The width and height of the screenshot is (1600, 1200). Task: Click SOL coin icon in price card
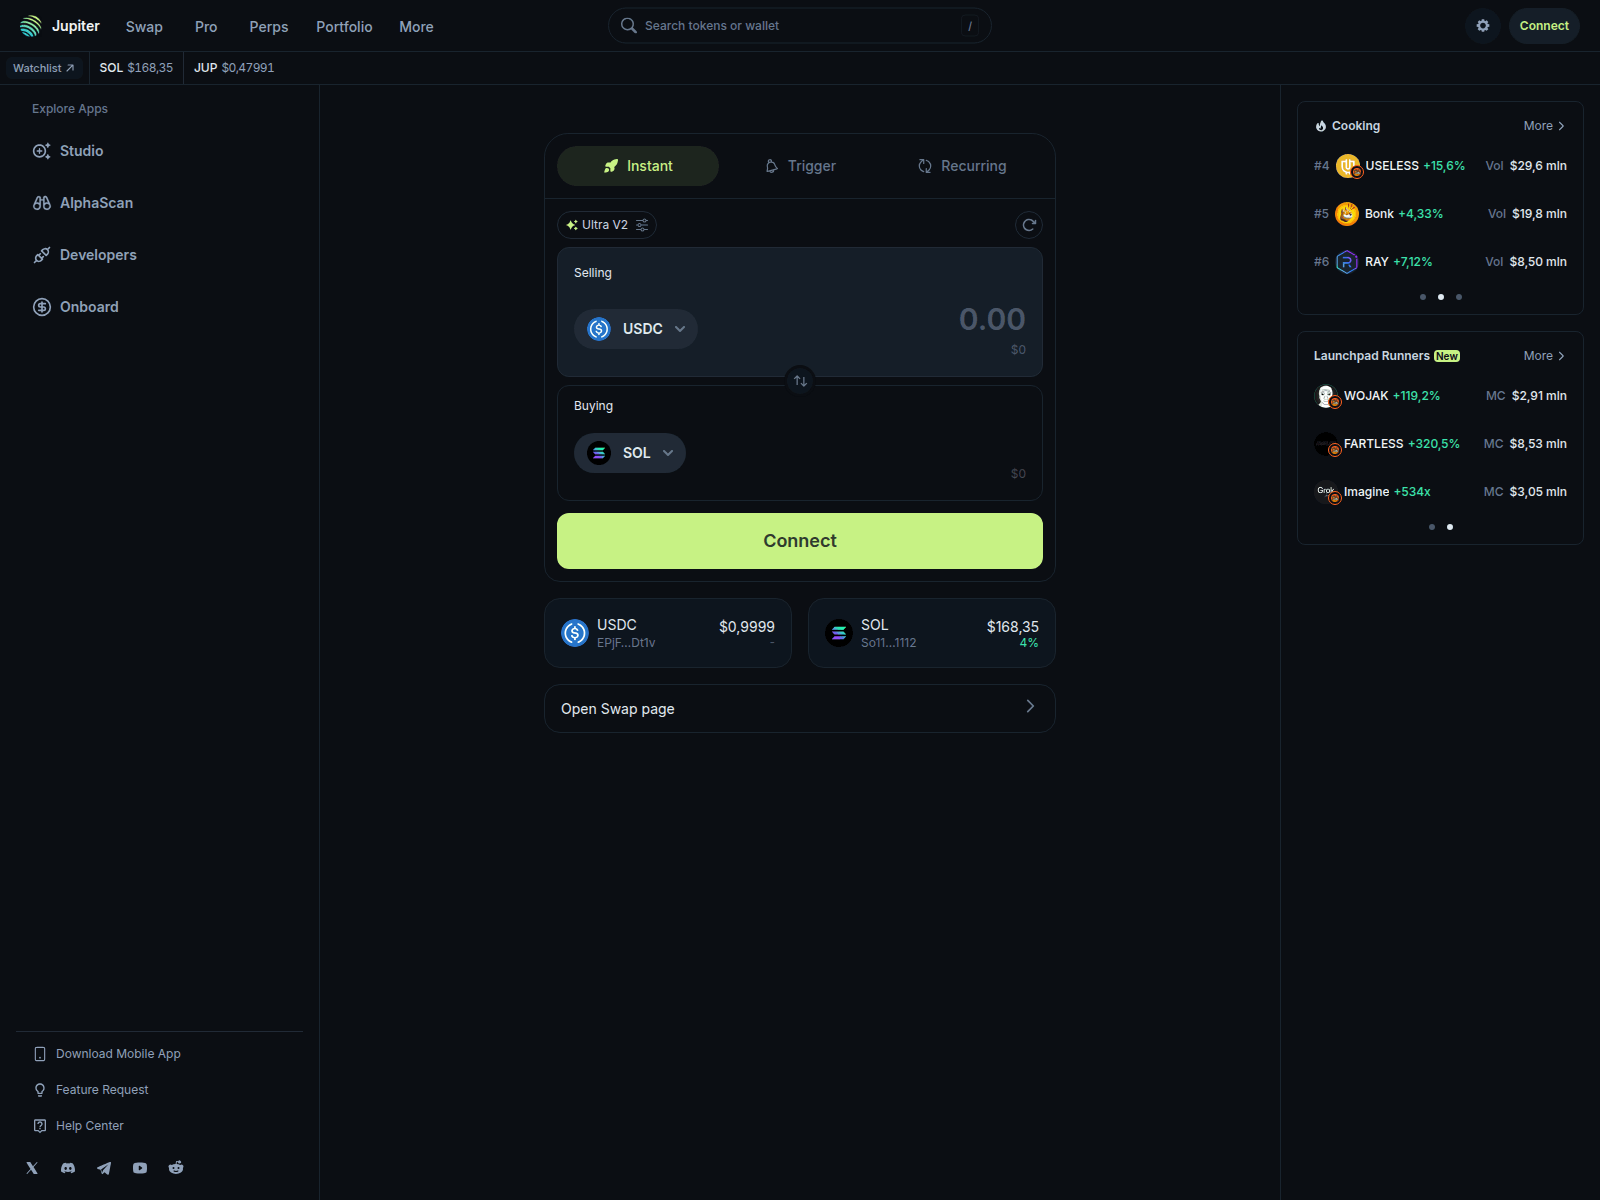(839, 633)
